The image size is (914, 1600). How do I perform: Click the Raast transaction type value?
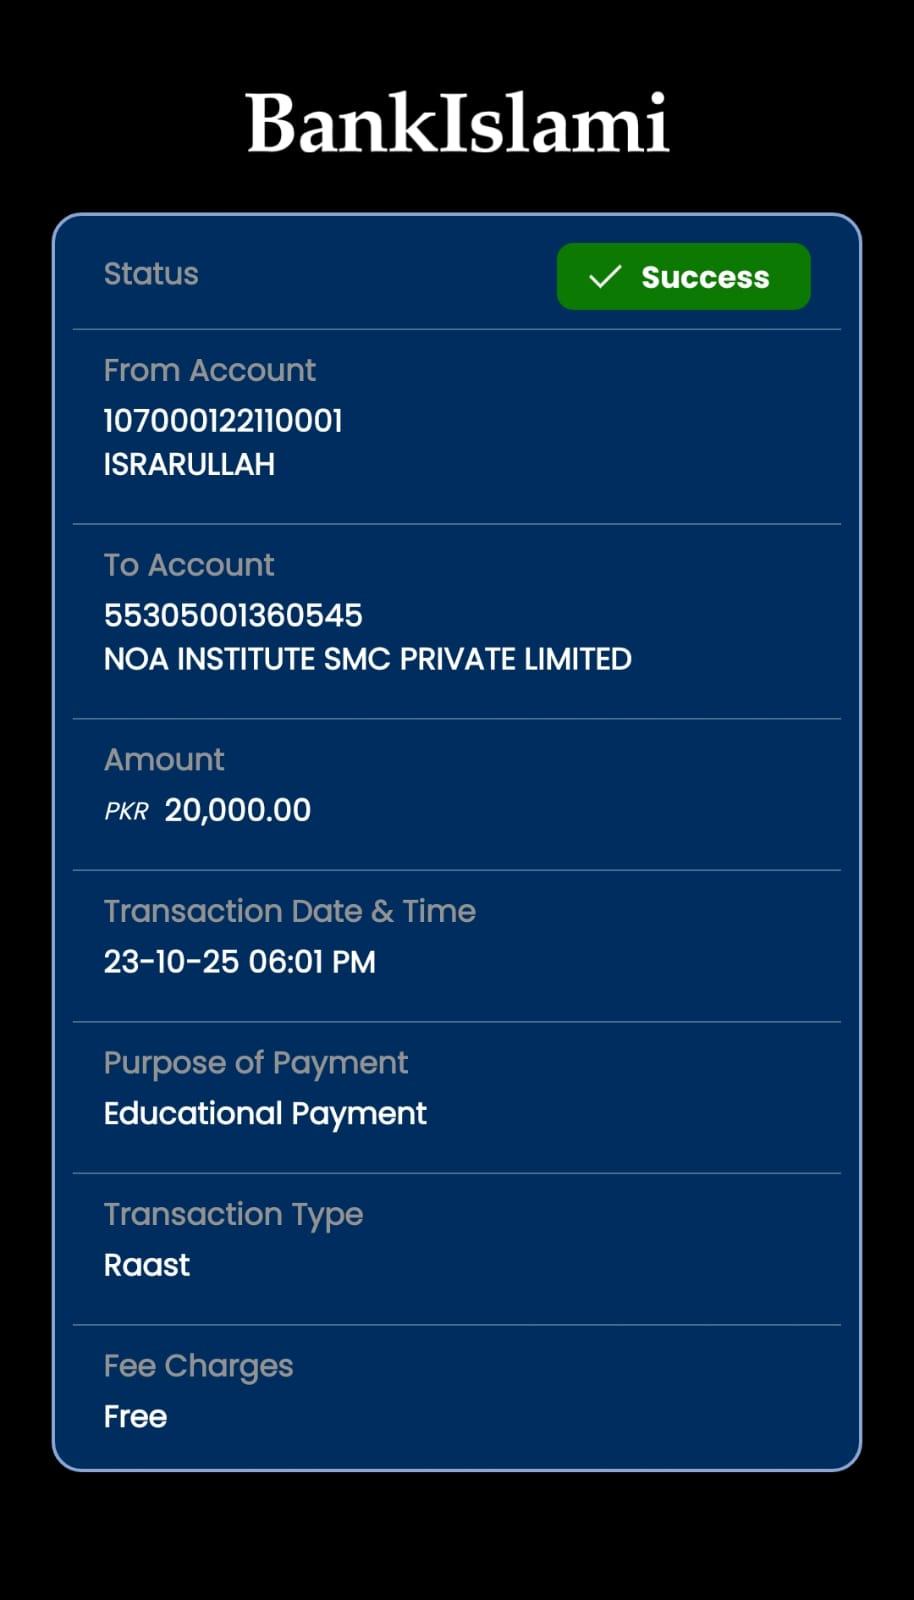tap(147, 1265)
